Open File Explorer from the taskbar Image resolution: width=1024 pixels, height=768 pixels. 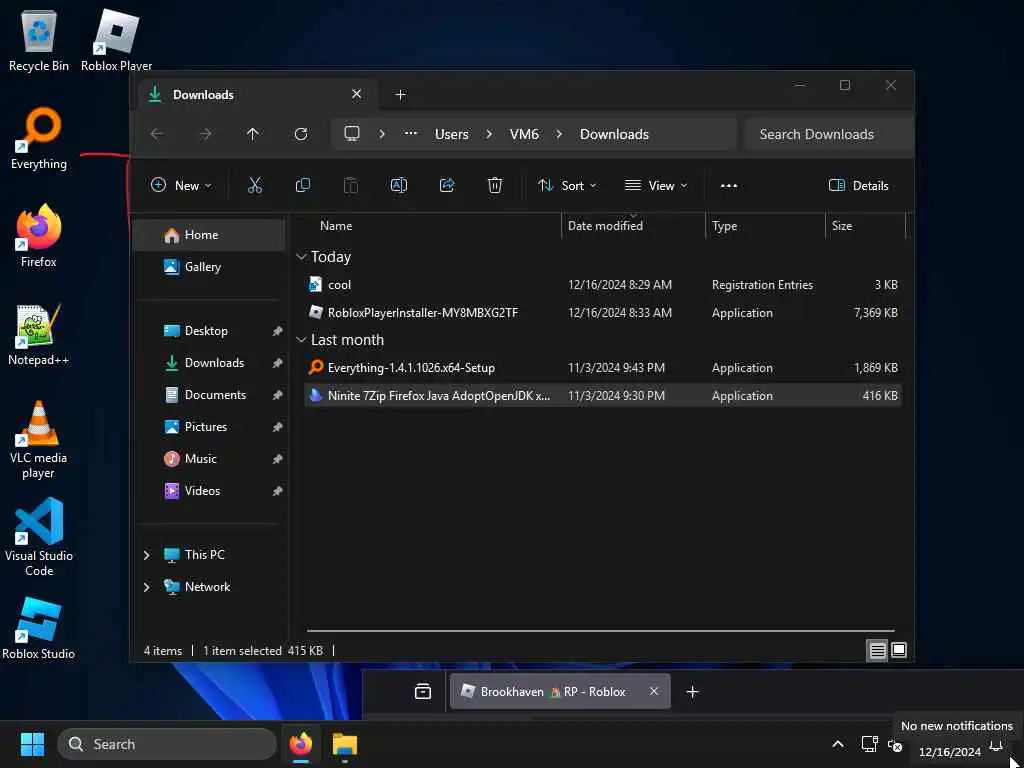(x=345, y=744)
